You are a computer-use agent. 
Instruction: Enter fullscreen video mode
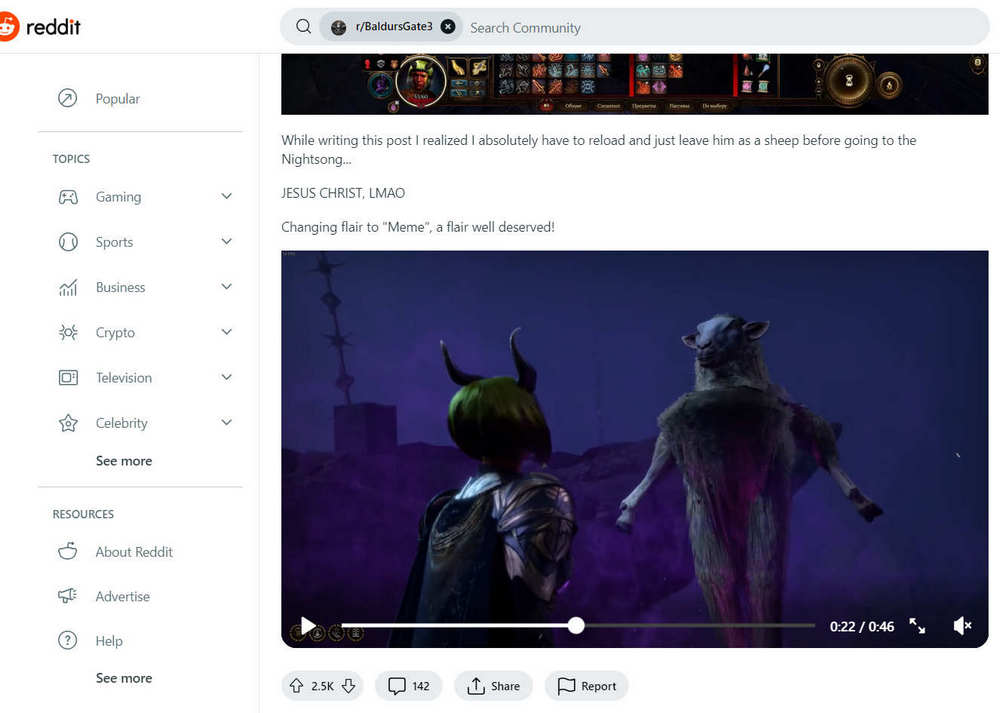click(917, 626)
